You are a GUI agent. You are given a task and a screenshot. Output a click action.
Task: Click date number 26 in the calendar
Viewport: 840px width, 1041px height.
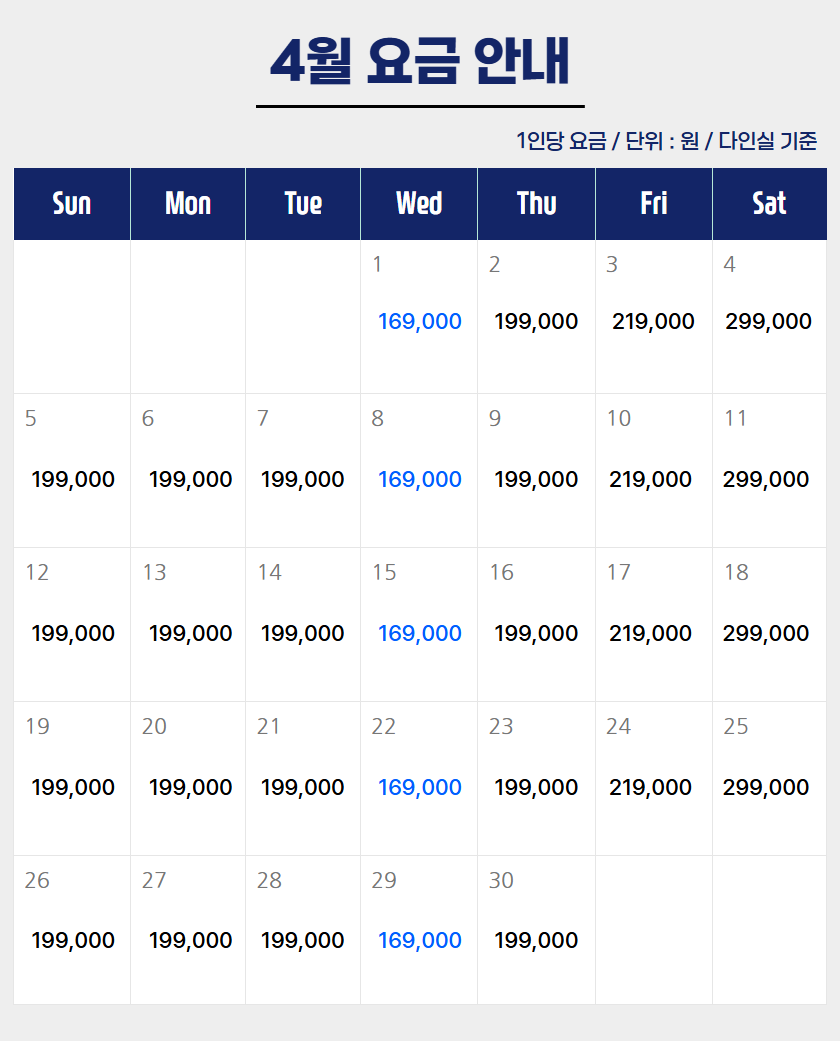[x=37, y=881]
